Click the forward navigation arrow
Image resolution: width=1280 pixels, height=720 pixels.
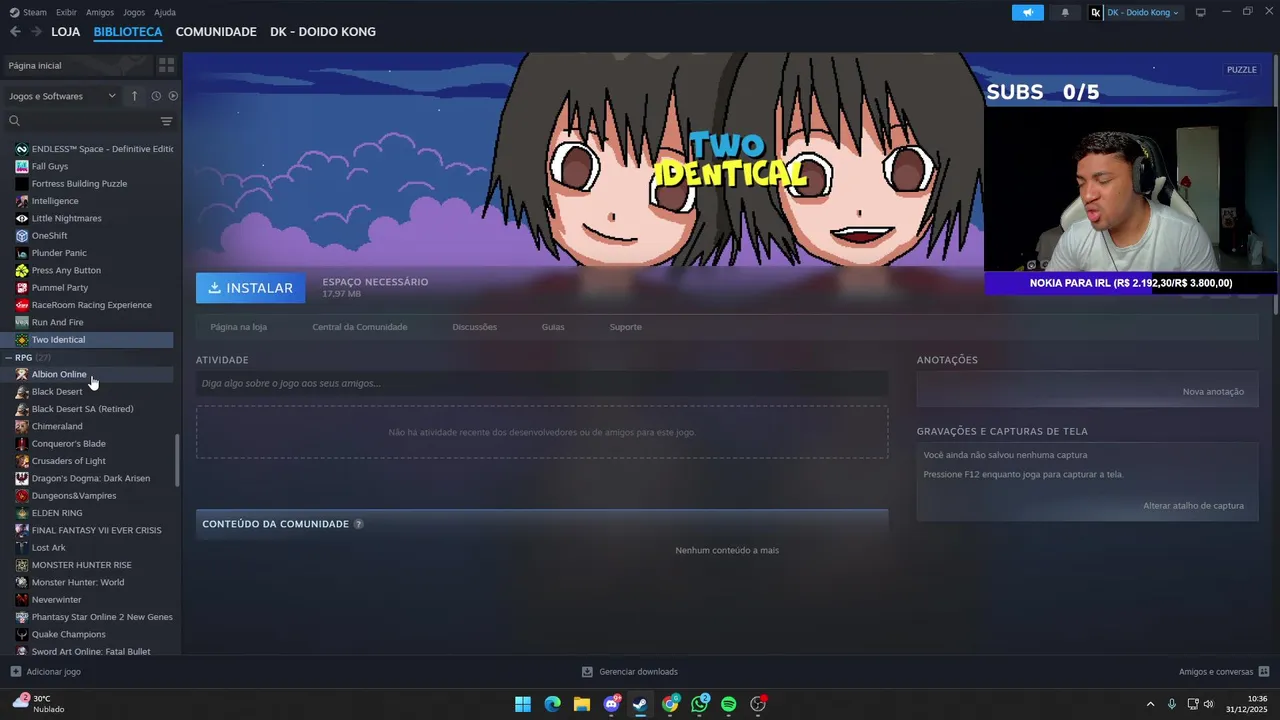click(x=36, y=32)
